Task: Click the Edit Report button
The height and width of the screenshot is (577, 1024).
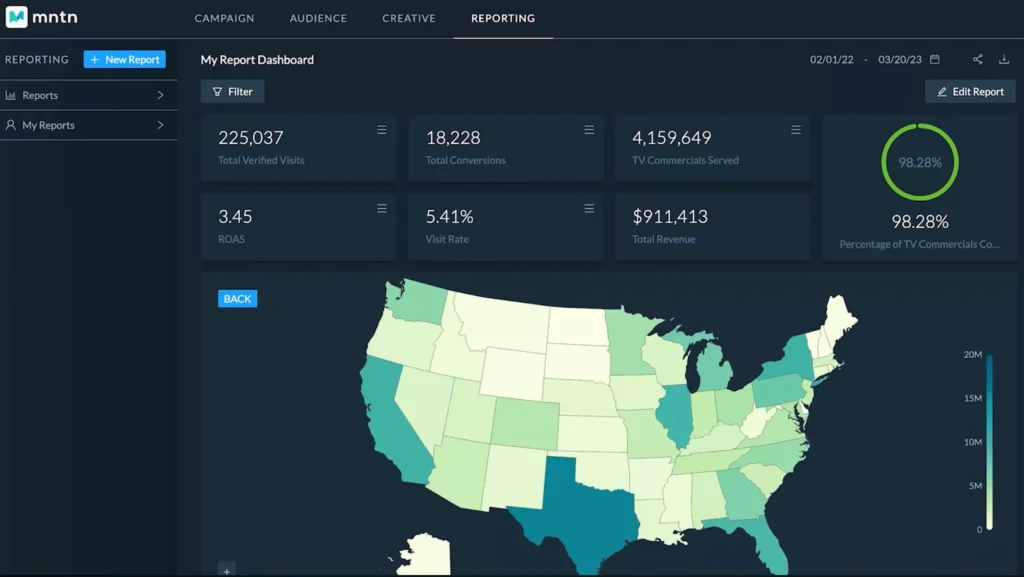Action: click(969, 92)
